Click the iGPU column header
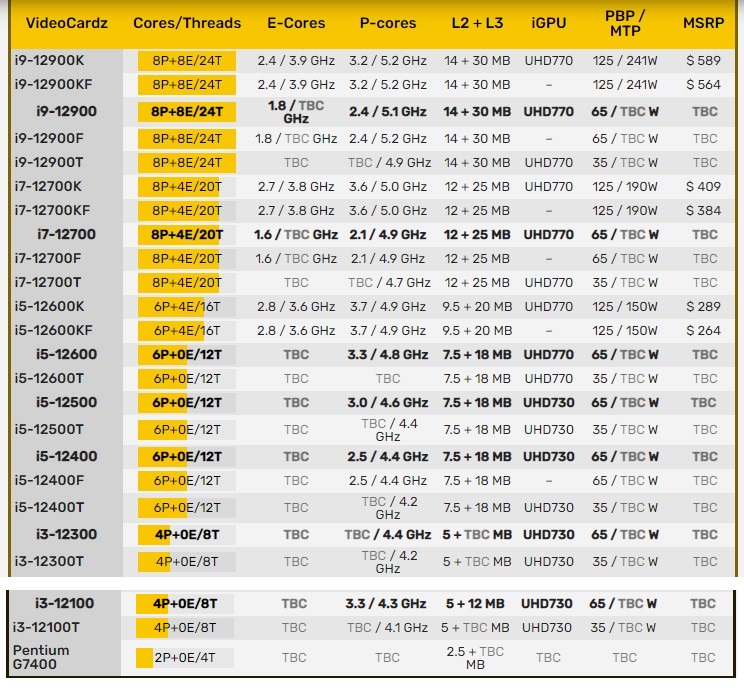The width and height of the screenshot is (744, 690). coord(549,23)
